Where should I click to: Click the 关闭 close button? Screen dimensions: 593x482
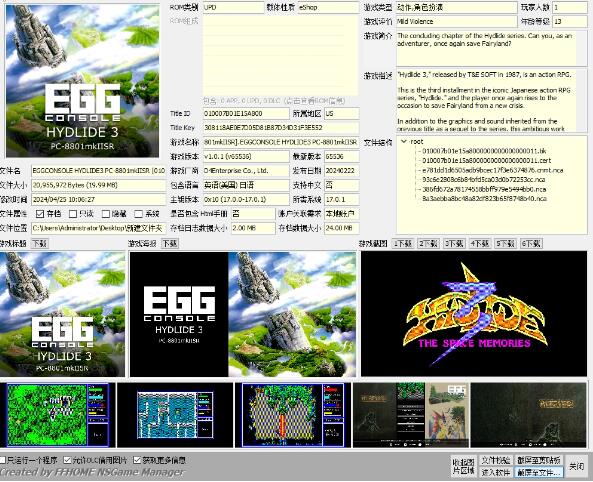(x=577, y=466)
